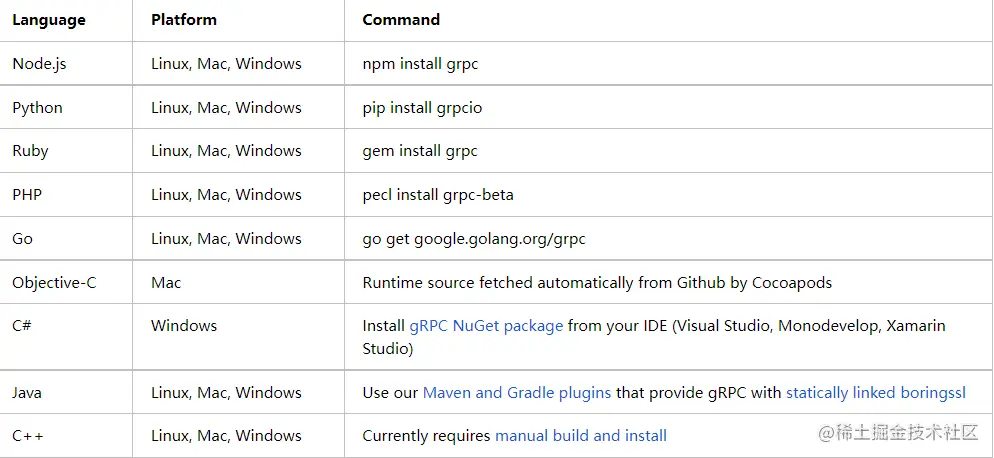Follow the Maven and Gradle plugins link
The width and height of the screenshot is (994, 458).
(x=517, y=393)
